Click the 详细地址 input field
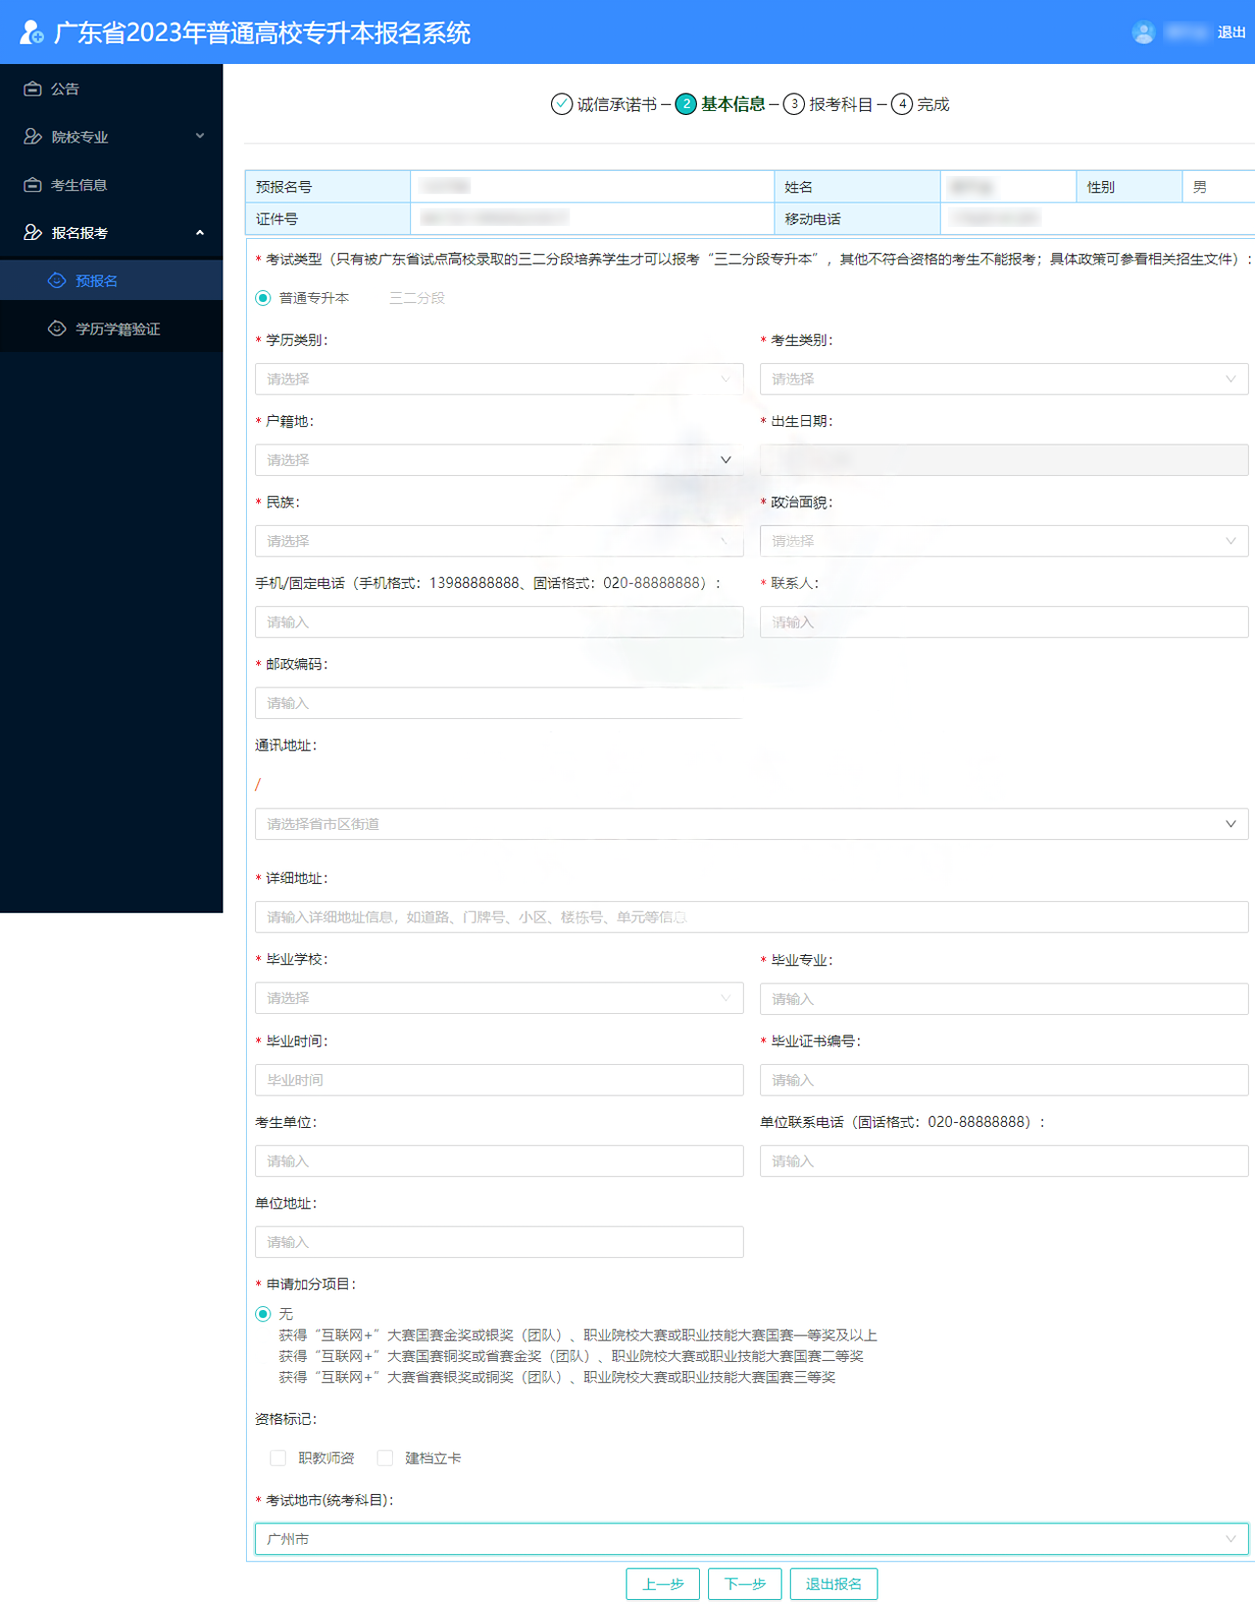Image resolution: width=1255 pixels, height=1605 pixels. tap(751, 917)
